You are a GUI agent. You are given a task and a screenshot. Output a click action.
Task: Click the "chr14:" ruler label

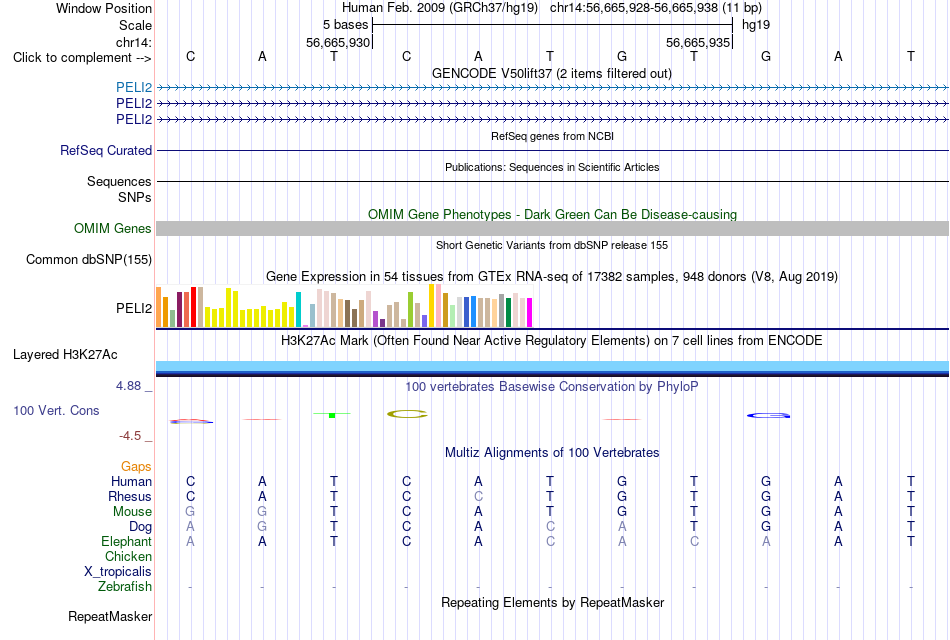pyautogui.click(x=133, y=42)
